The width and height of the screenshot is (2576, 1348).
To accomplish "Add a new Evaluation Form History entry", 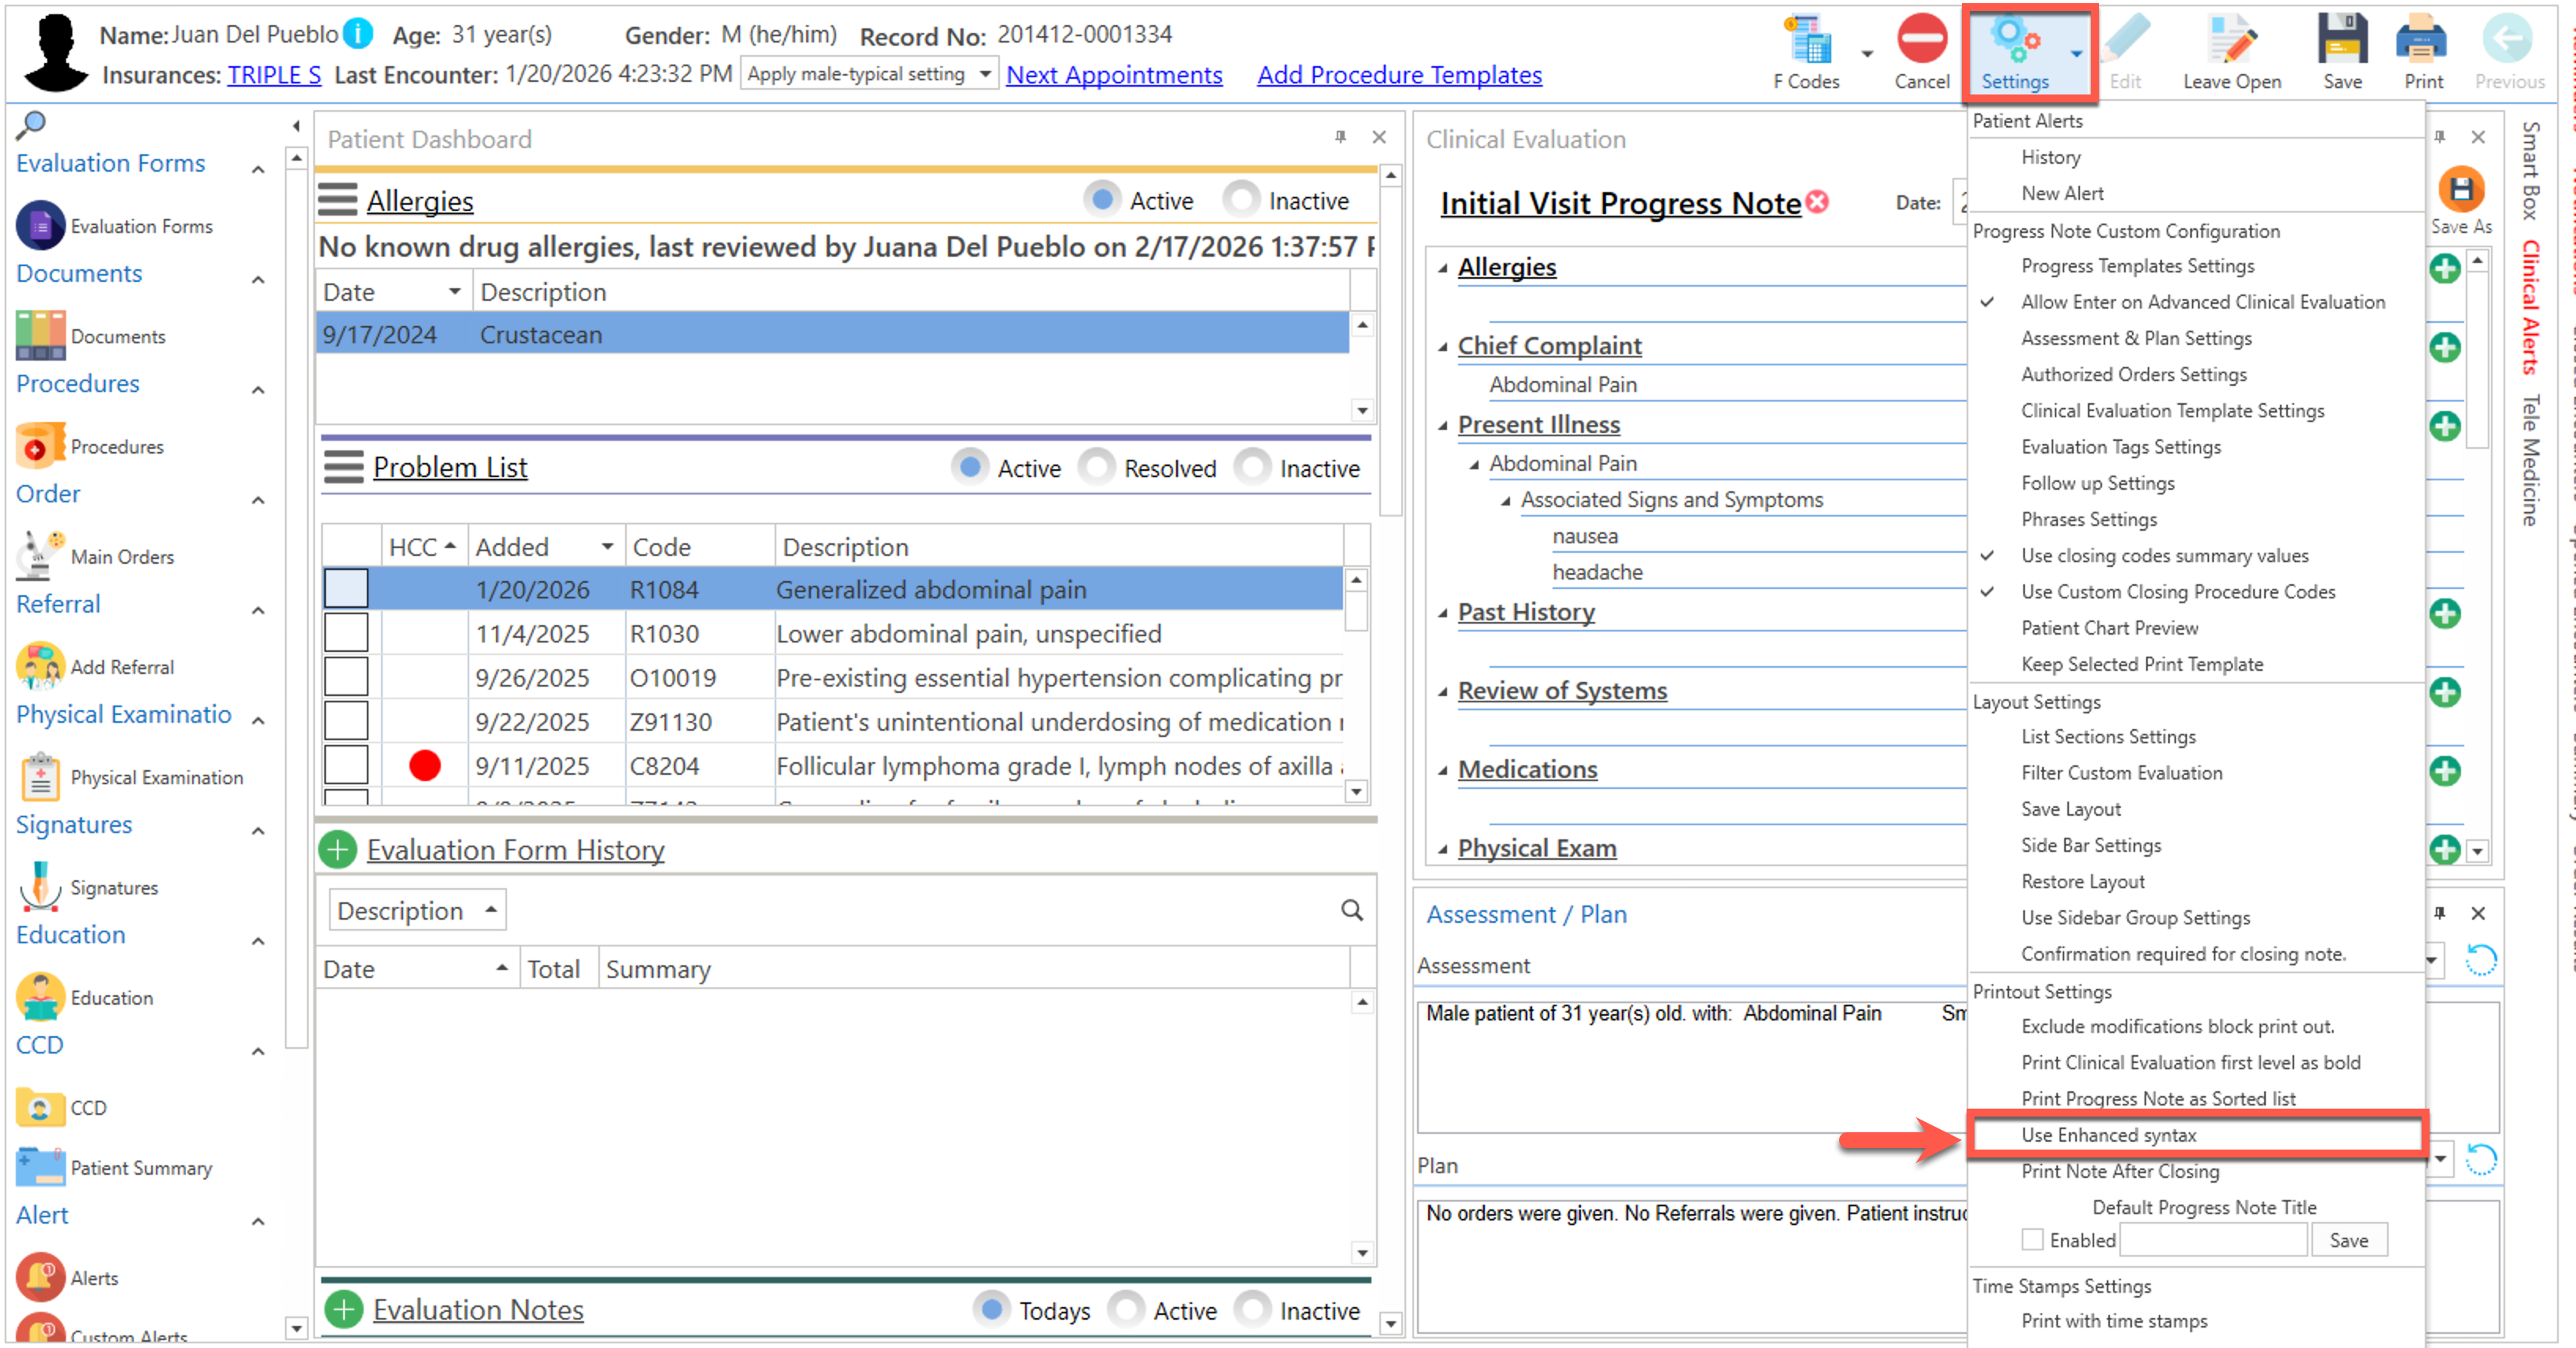I will [x=338, y=850].
